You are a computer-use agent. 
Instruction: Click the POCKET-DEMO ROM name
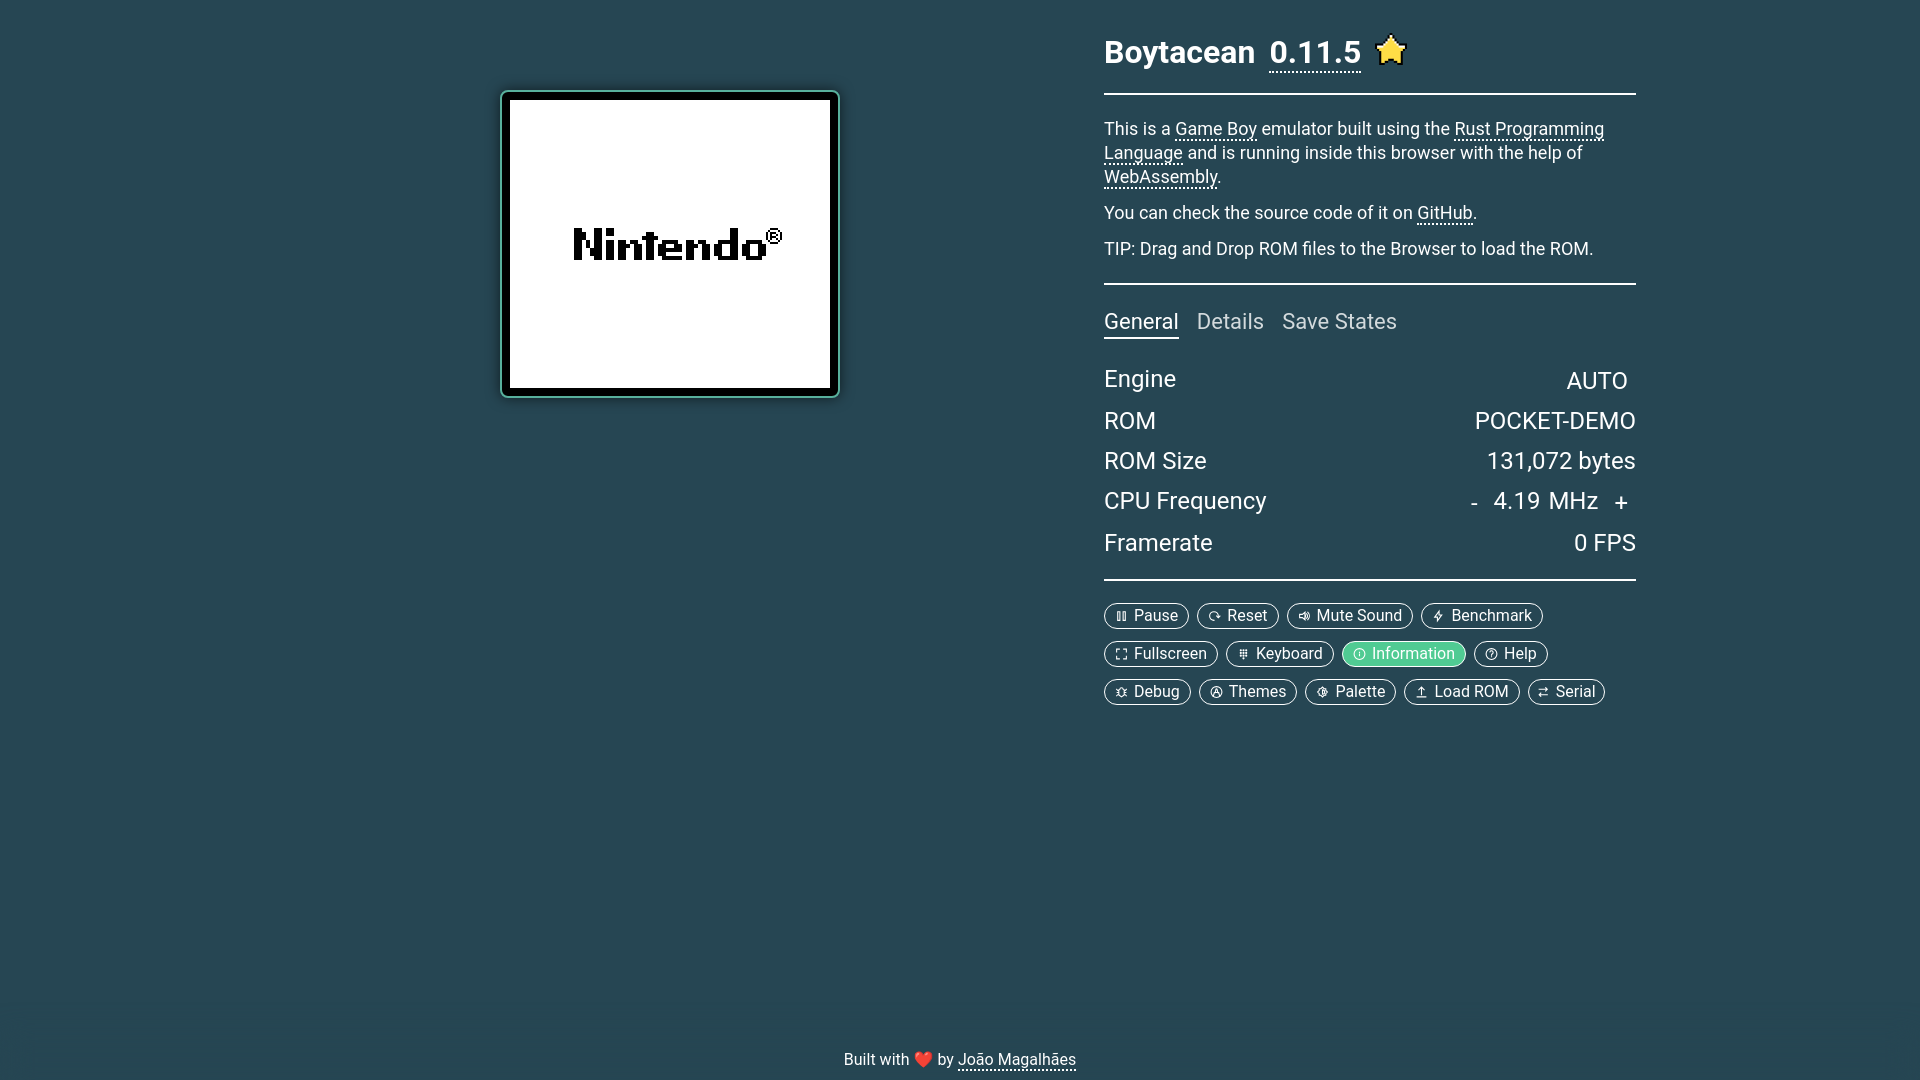point(1555,421)
